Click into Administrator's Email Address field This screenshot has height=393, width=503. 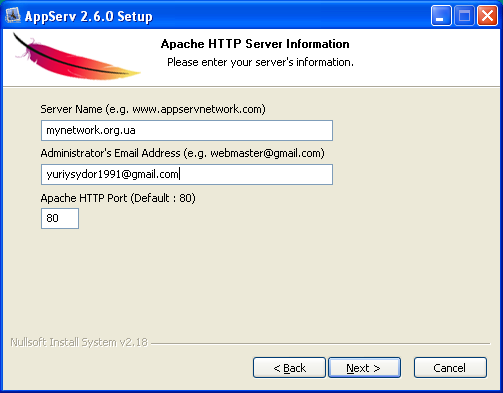click(187, 174)
